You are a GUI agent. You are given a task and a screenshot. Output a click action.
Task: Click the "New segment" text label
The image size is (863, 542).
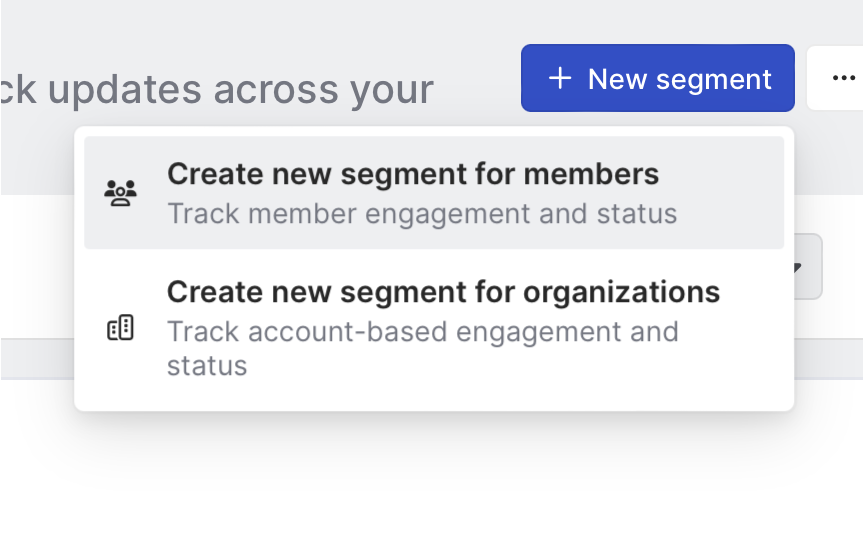click(x=679, y=79)
